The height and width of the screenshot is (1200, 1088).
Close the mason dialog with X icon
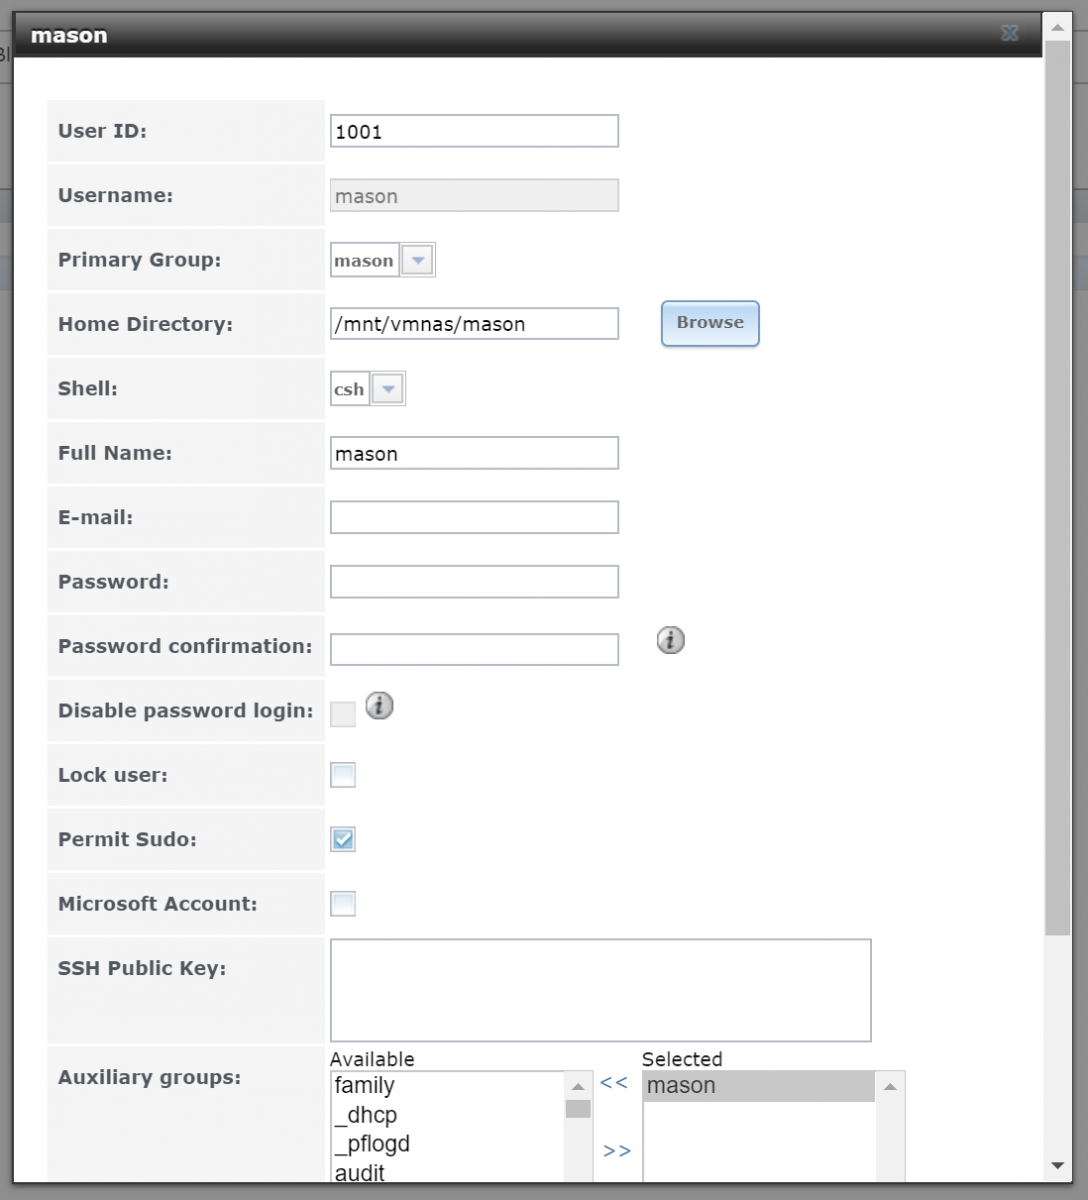[1010, 33]
